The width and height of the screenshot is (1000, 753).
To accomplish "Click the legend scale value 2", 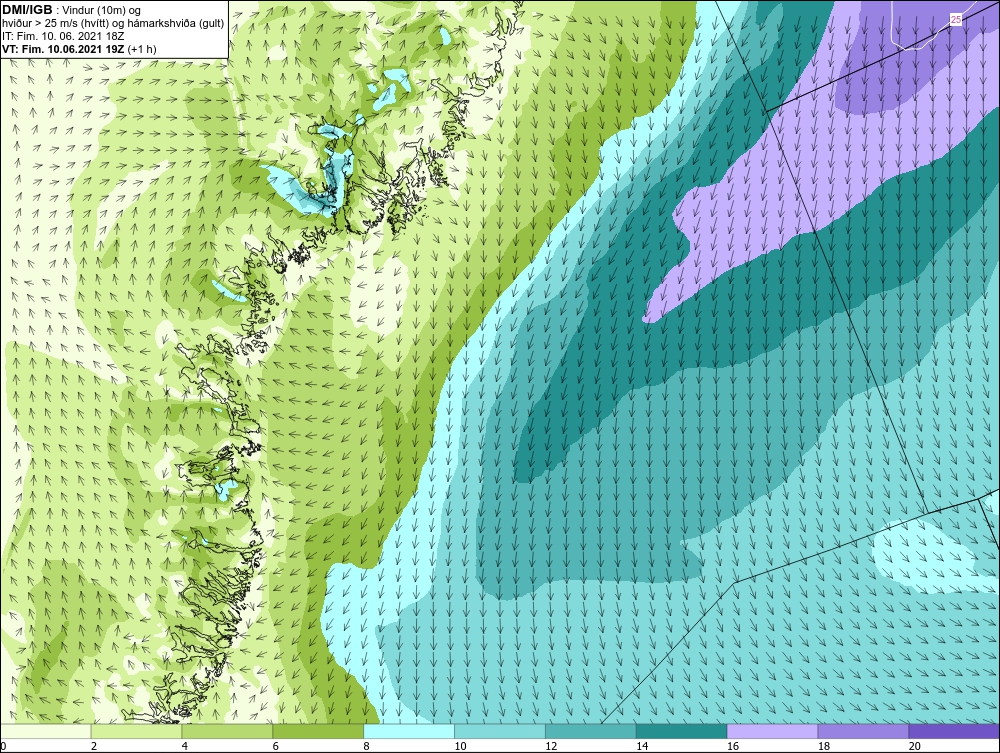I will (94, 746).
